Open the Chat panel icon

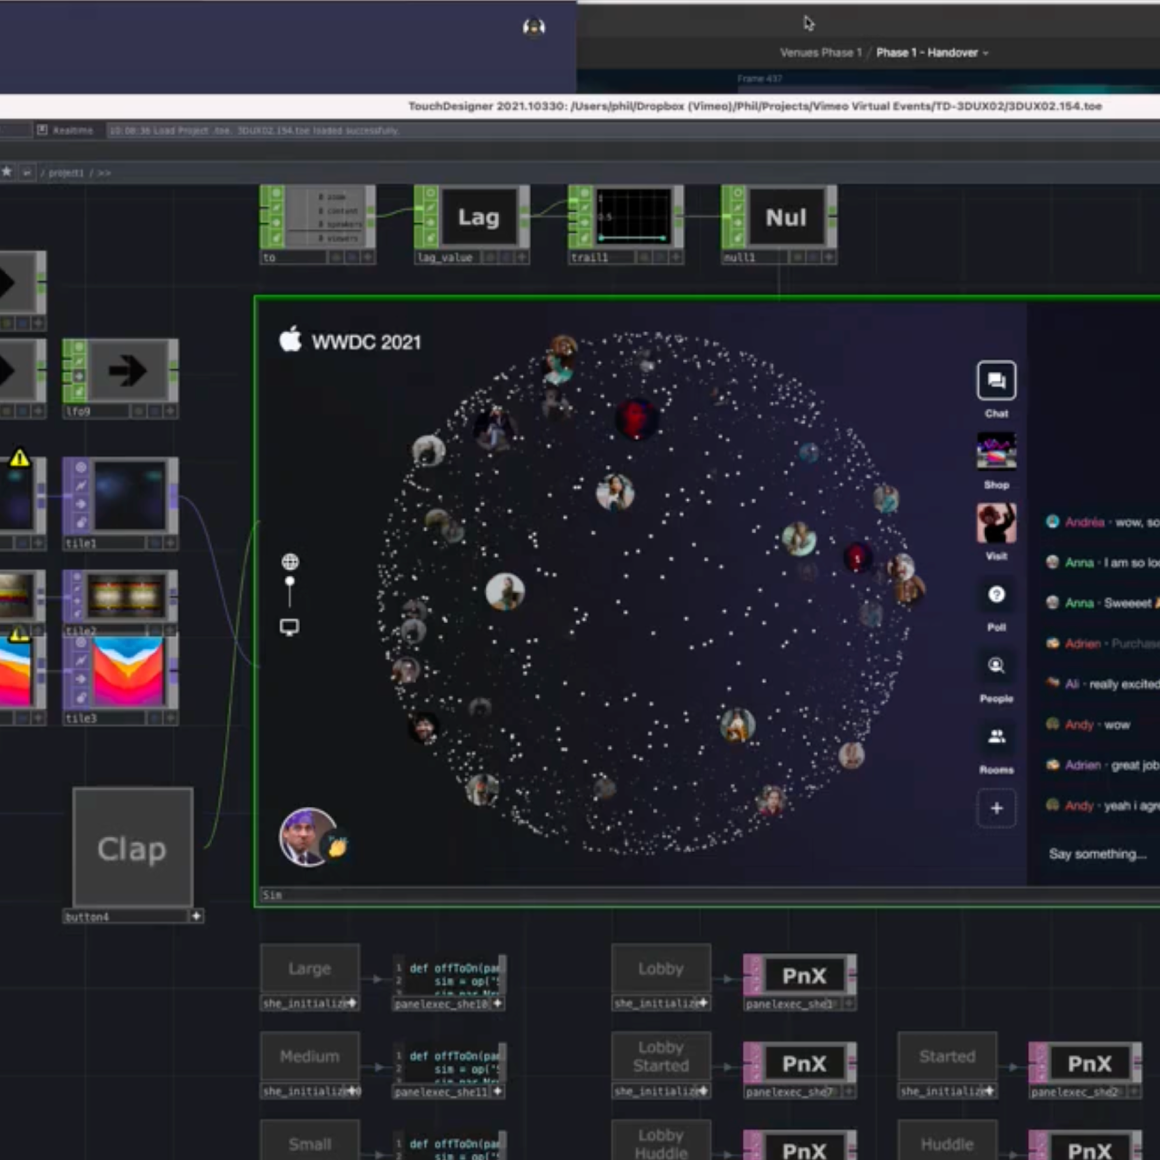click(996, 380)
